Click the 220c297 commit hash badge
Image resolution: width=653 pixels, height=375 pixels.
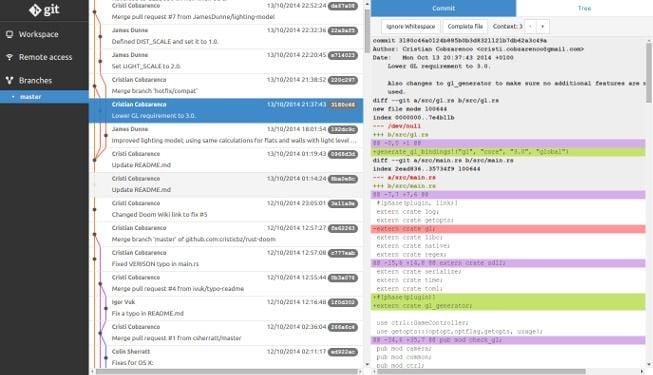coord(343,80)
